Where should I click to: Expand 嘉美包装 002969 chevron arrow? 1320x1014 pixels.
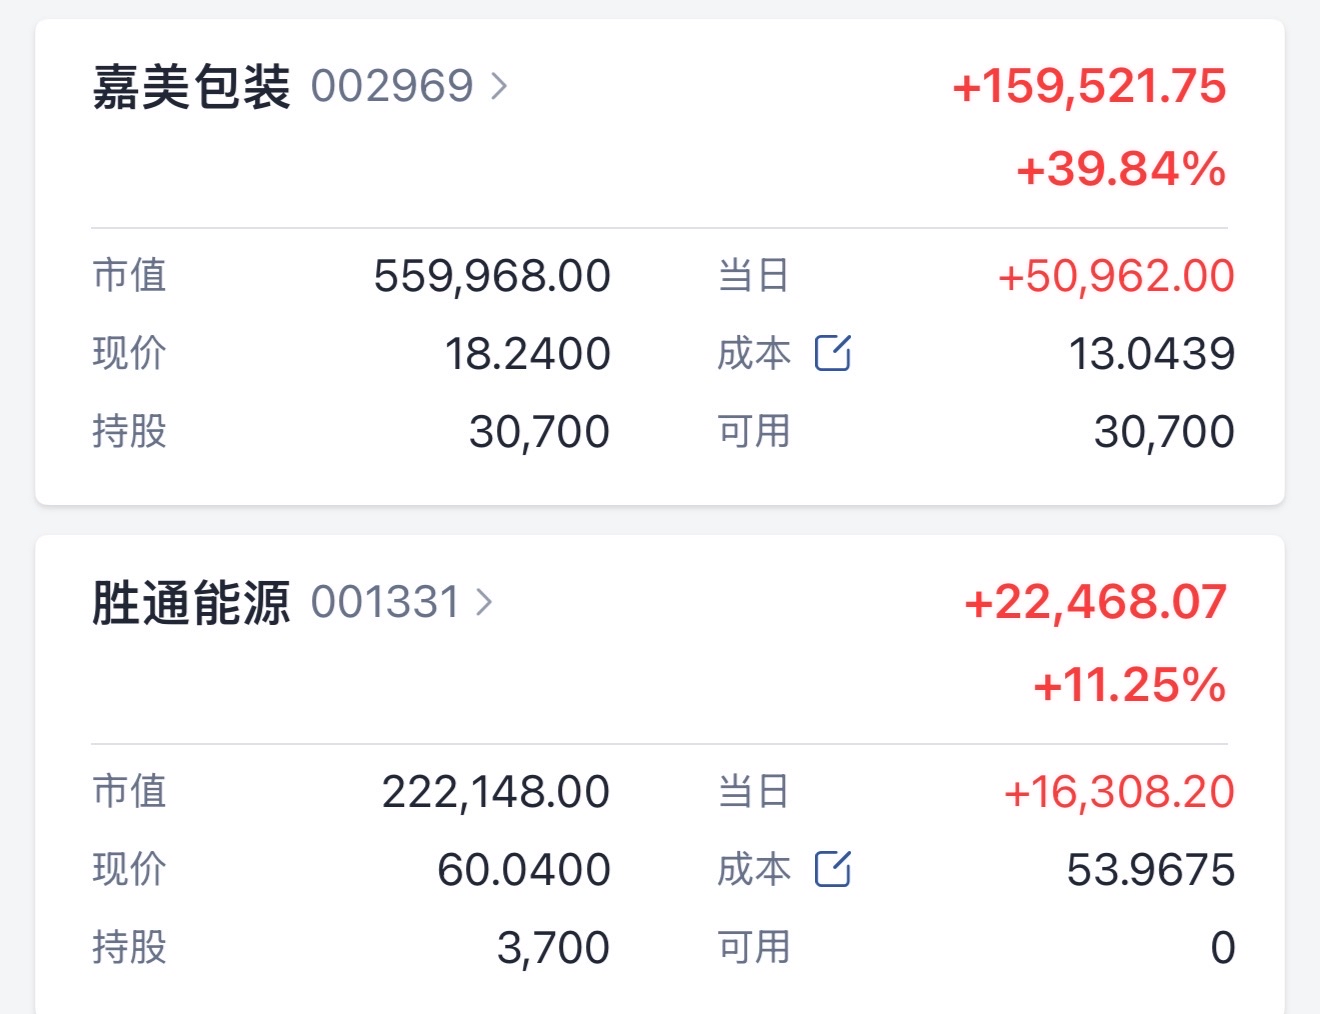(x=499, y=86)
